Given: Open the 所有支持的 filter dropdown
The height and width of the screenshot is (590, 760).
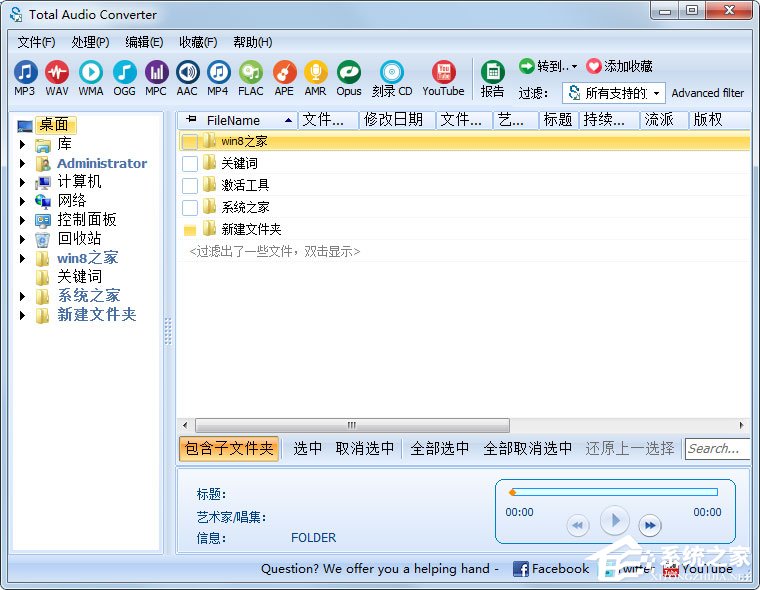Looking at the screenshot, I should click(614, 93).
